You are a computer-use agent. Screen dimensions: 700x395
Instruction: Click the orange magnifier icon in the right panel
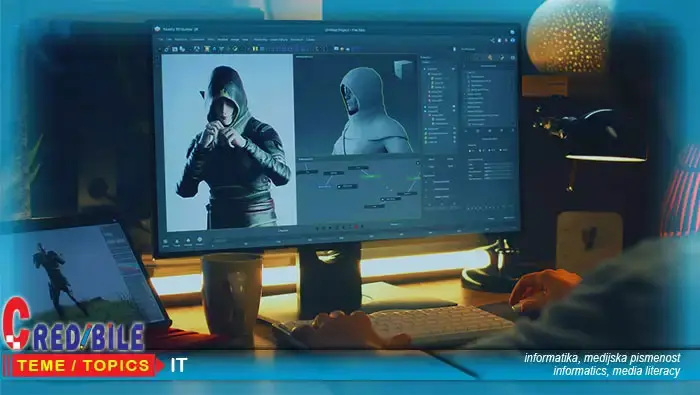click(x=490, y=58)
